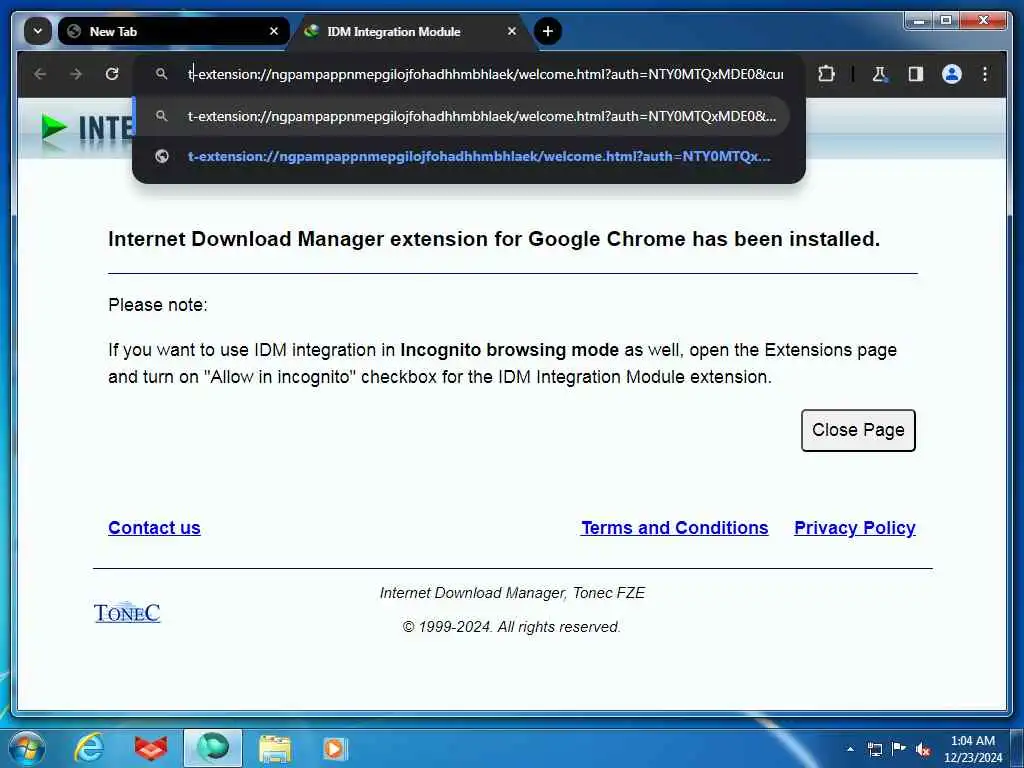This screenshot has height=768, width=1024.
Task: Open the profile avatar menu
Action: (x=952, y=74)
